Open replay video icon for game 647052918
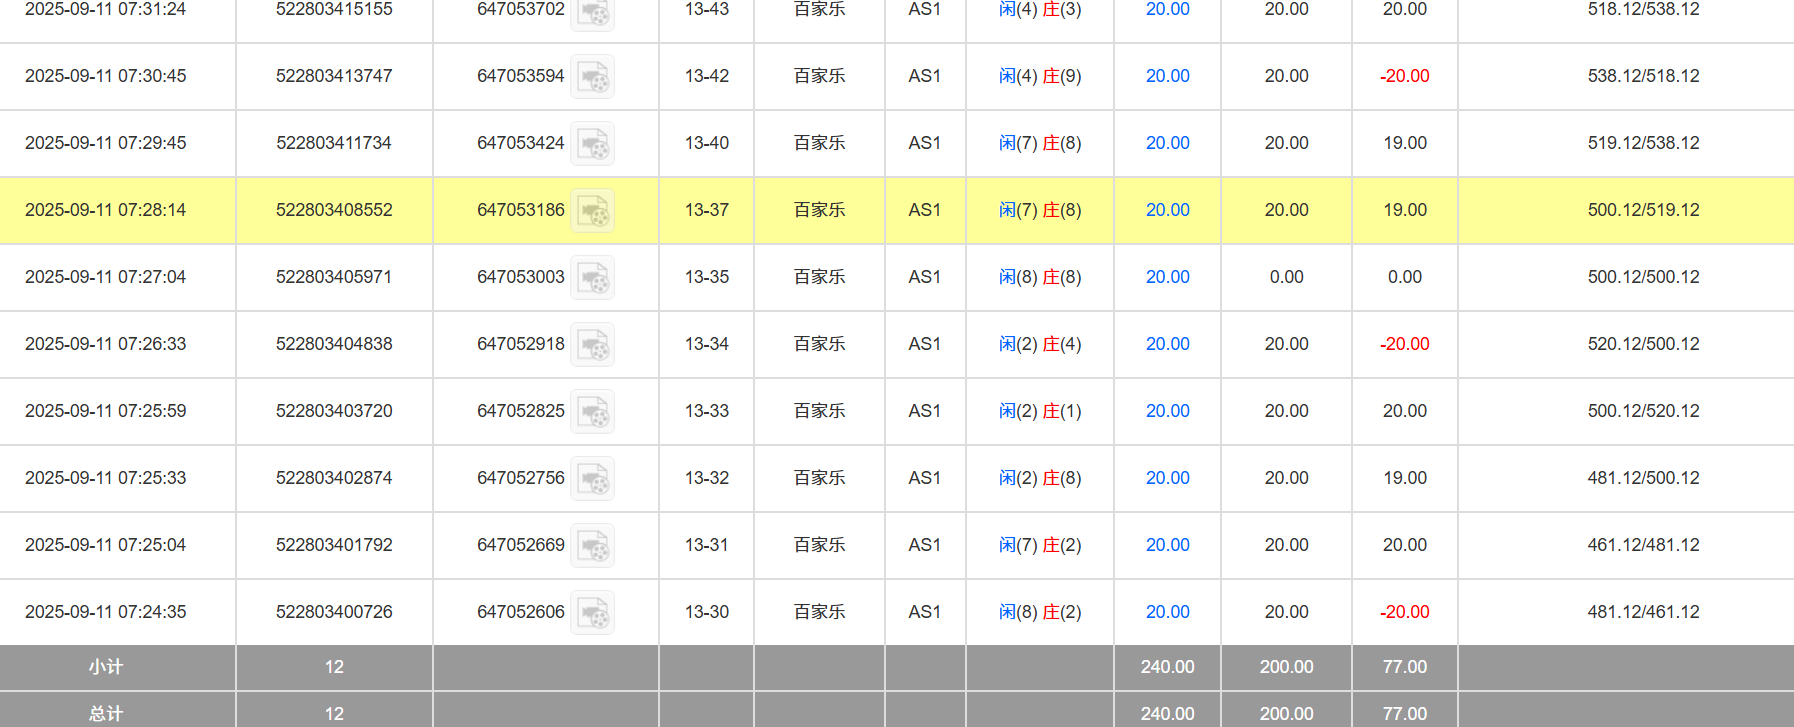This screenshot has width=1794, height=727. 593,345
